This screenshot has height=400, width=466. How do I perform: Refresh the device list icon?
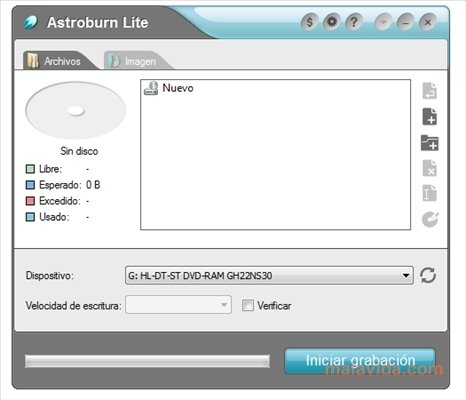428,275
